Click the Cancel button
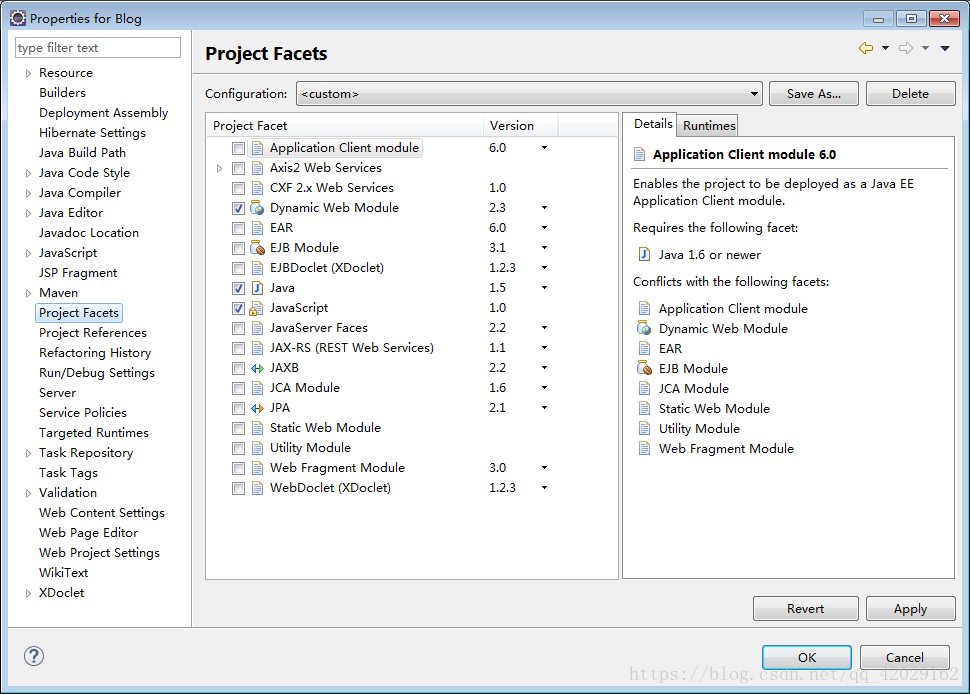This screenshot has width=970, height=694. [904, 658]
